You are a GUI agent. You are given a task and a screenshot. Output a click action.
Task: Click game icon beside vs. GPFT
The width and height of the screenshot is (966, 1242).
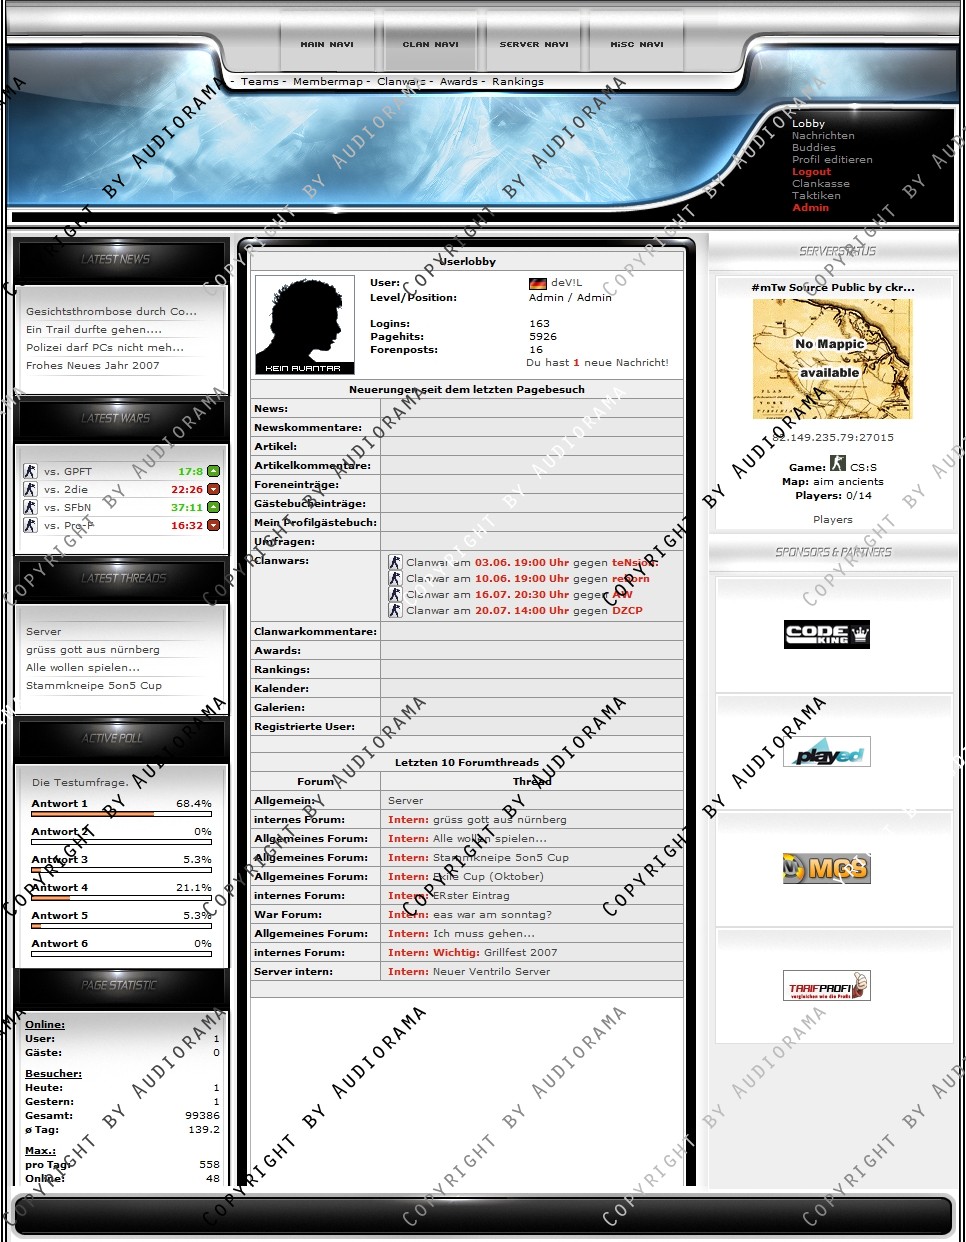pyautogui.click(x=30, y=471)
